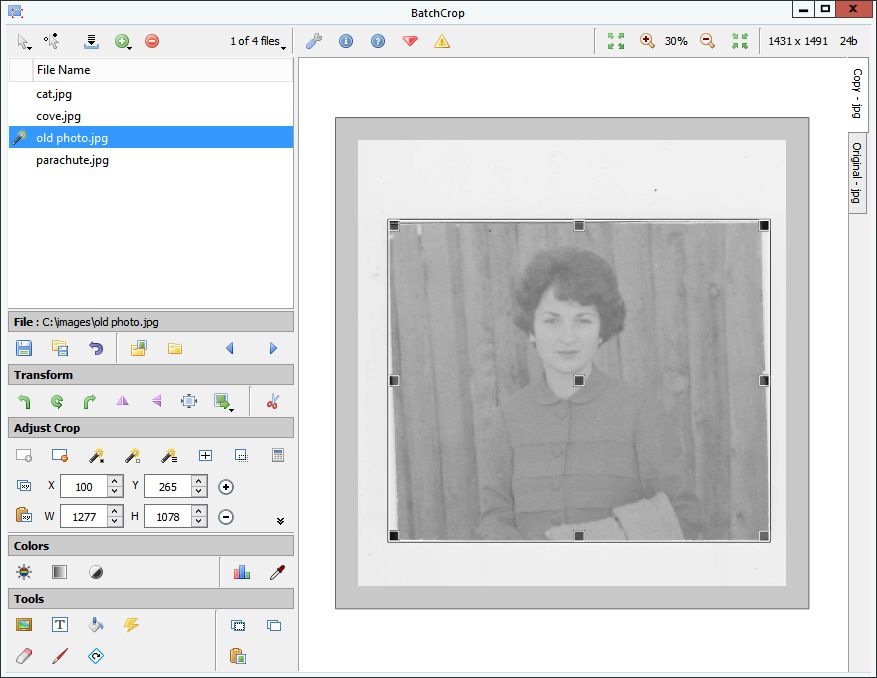Select cat.jpg in the file list
Viewport: 877px width, 678px height.
[x=54, y=94]
